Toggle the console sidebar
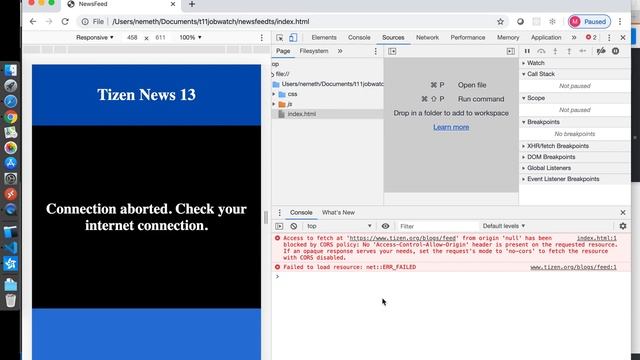 tap(279, 226)
